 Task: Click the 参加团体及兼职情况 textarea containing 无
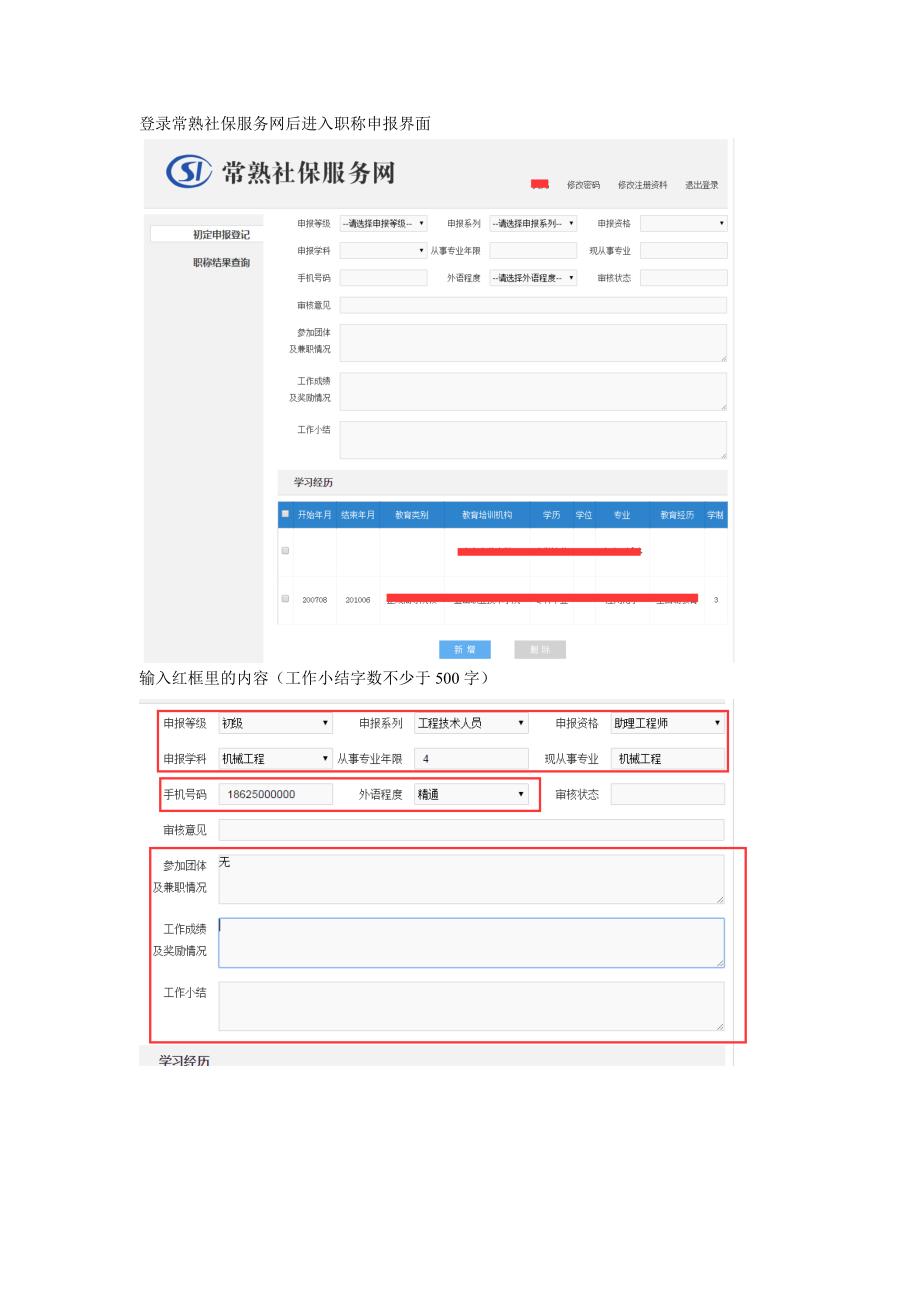[x=471, y=879]
